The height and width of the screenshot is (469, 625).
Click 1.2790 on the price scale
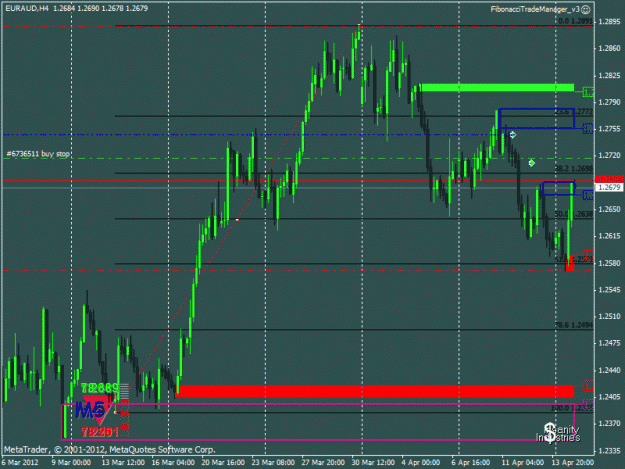point(609,102)
